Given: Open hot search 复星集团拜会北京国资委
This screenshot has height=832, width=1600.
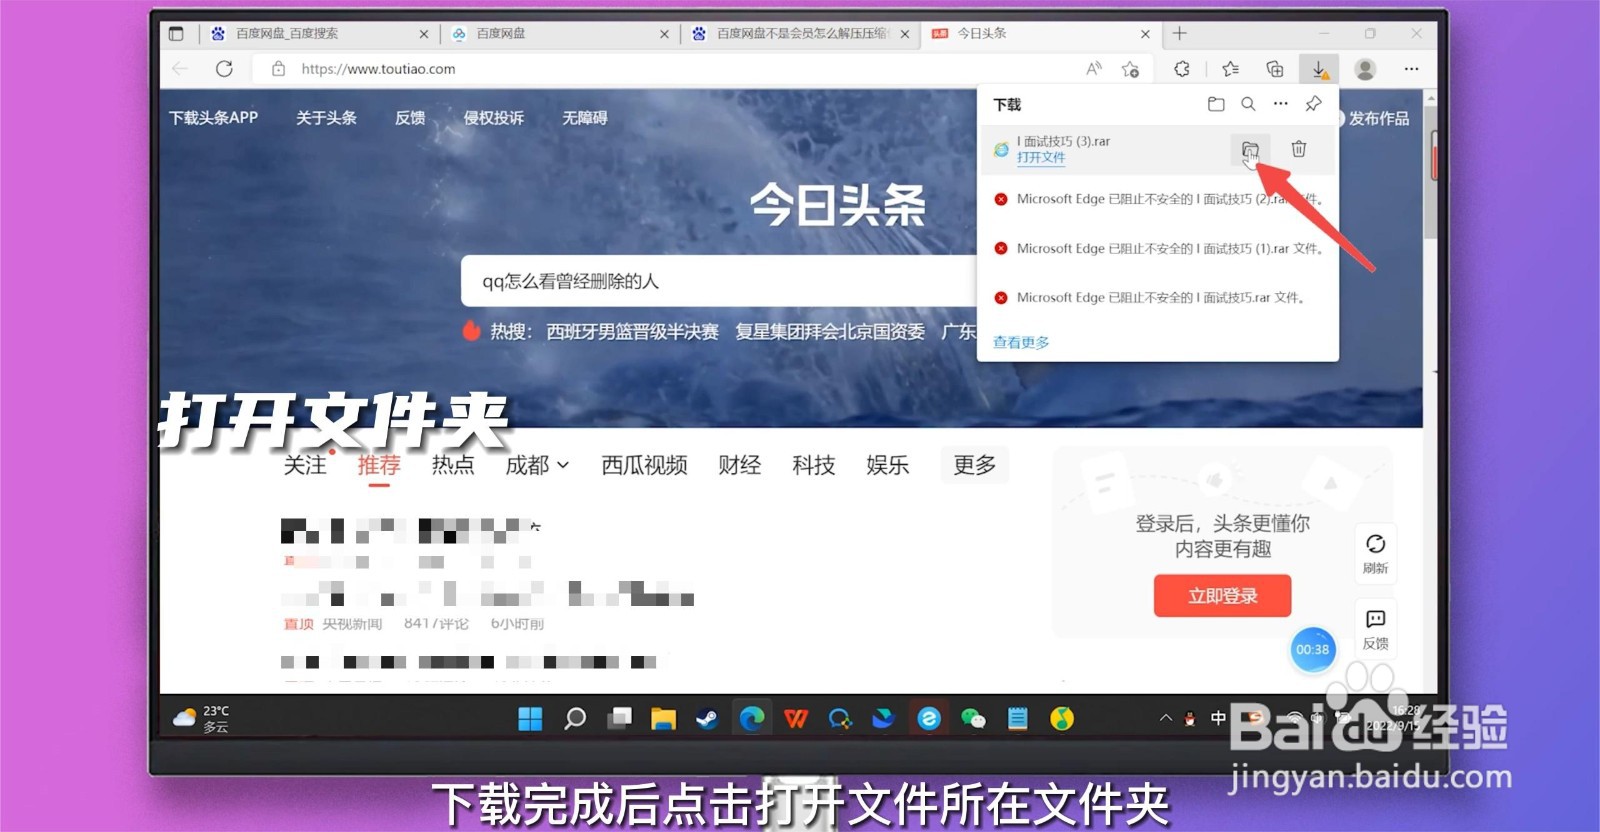Looking at the screenshot, I should (x=830, y=332).
